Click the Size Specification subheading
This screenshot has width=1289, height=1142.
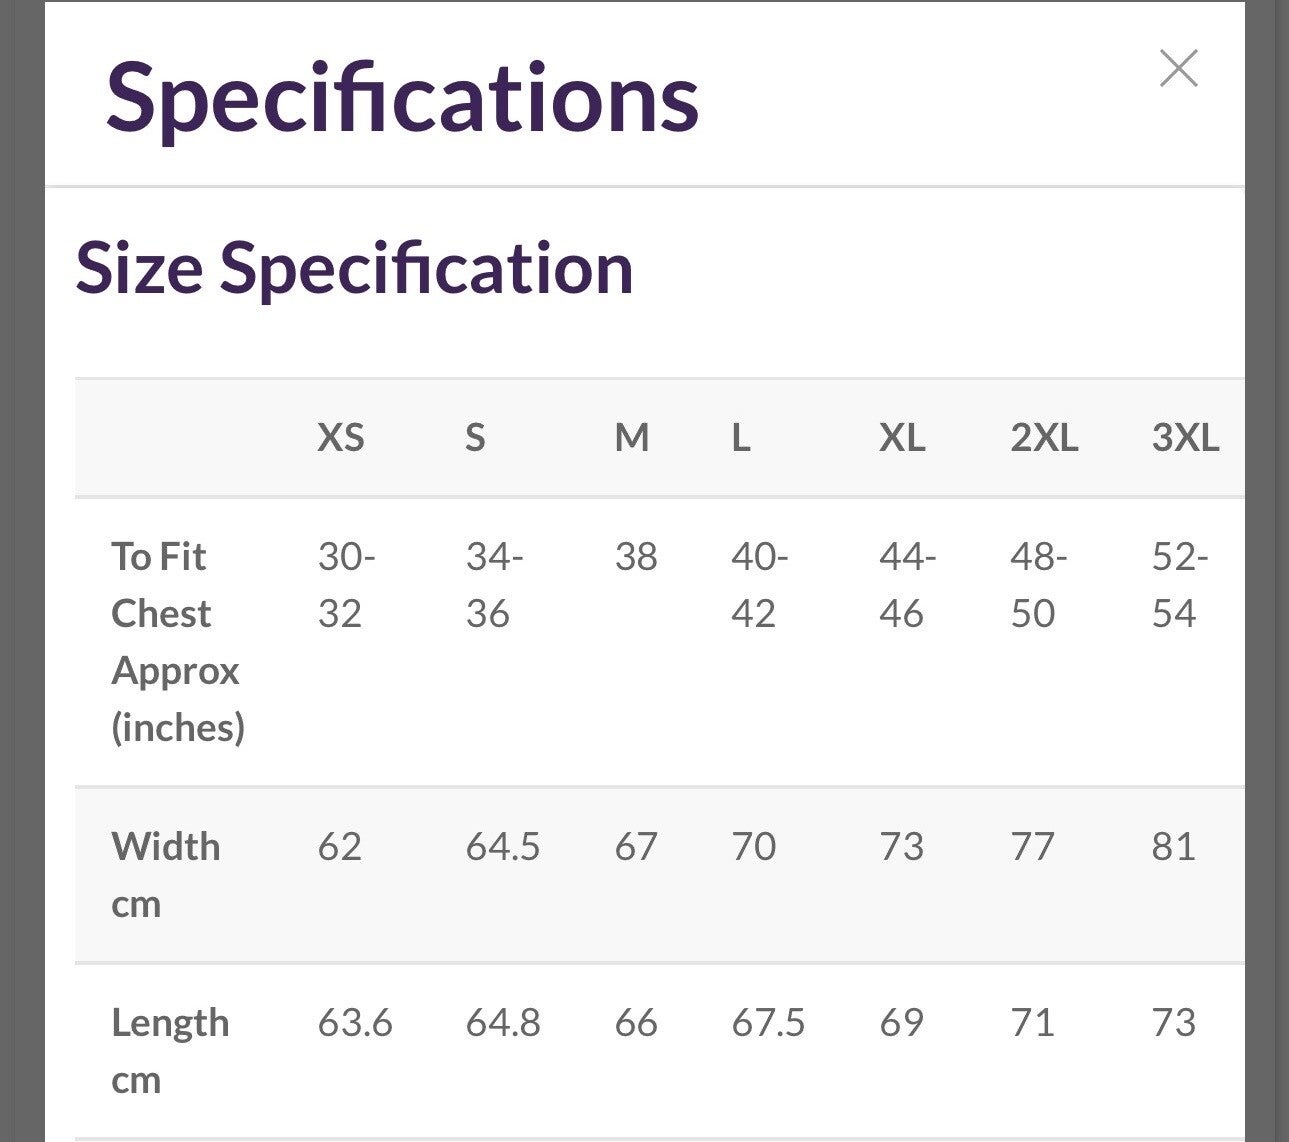click(354, 268)
